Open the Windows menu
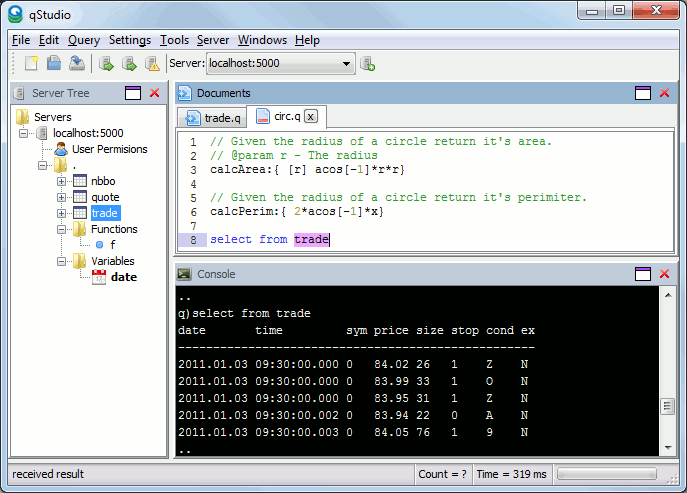Screen dimensions: 687x493 pyautogui.click(x=262, y=40)
